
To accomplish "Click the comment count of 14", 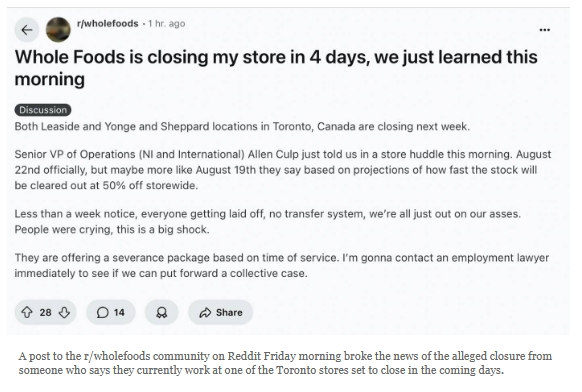I will [119, 313].
